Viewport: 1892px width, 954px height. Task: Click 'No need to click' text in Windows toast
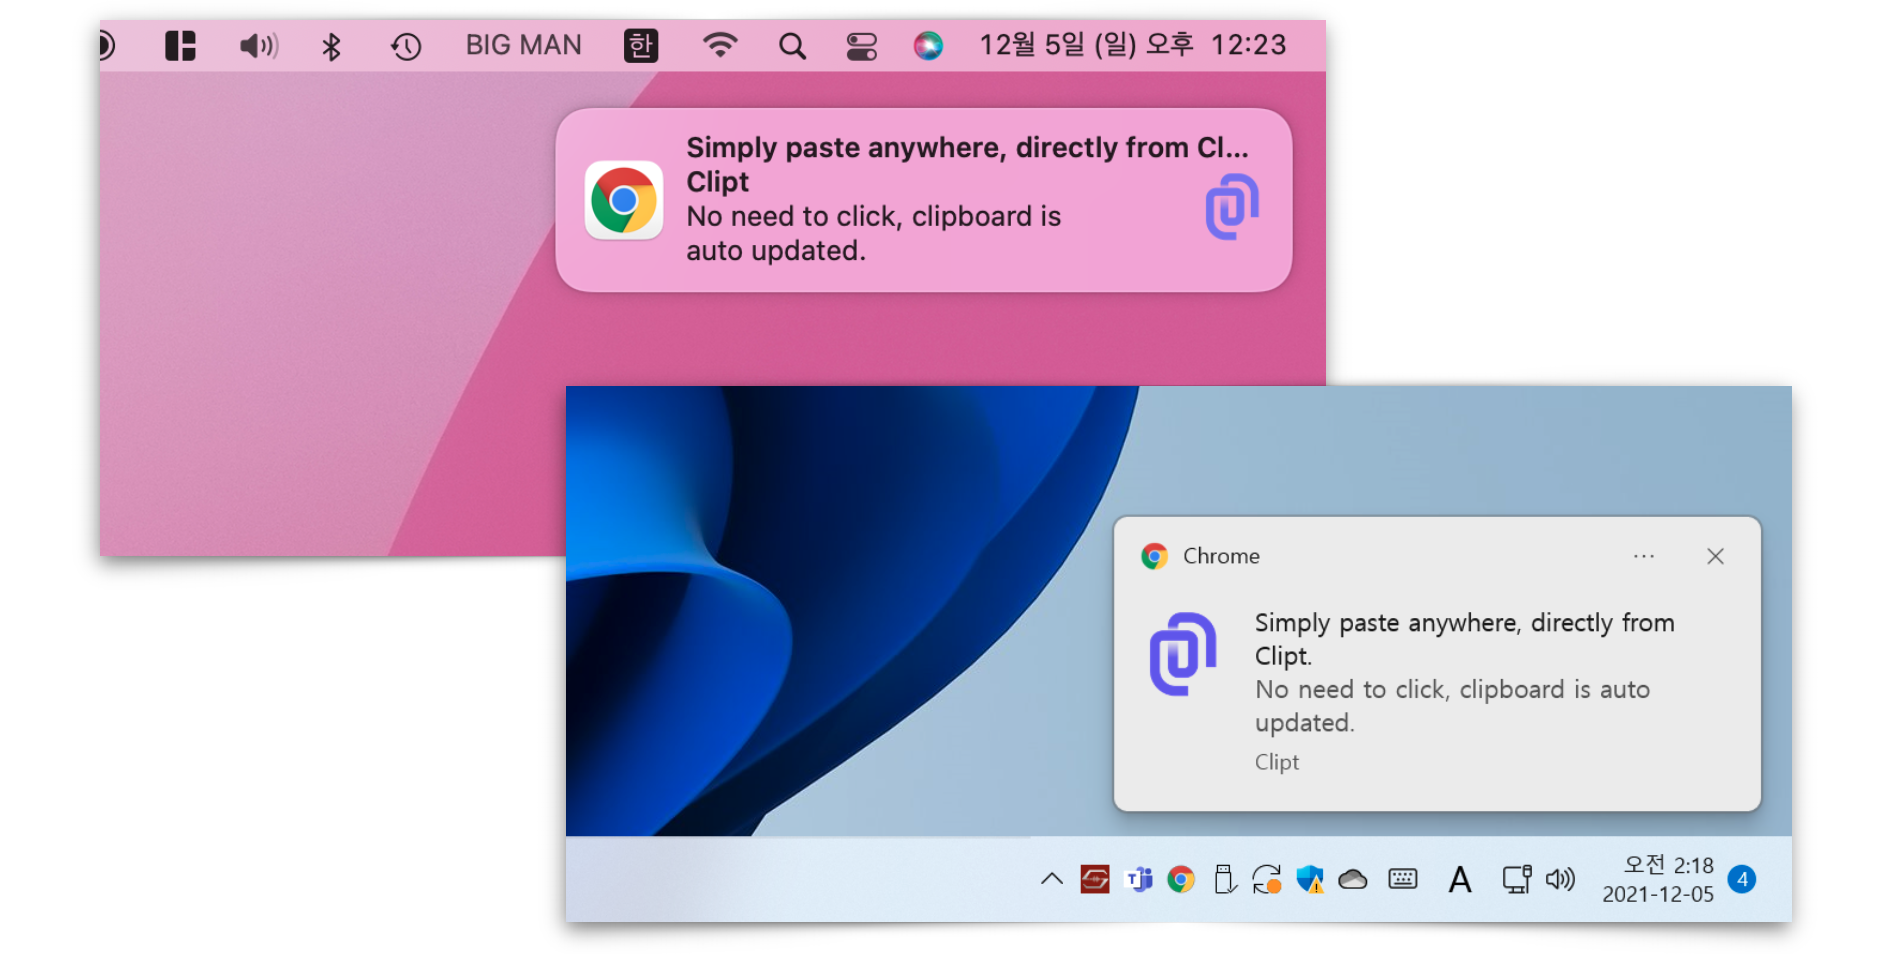tap(1452, 706)
